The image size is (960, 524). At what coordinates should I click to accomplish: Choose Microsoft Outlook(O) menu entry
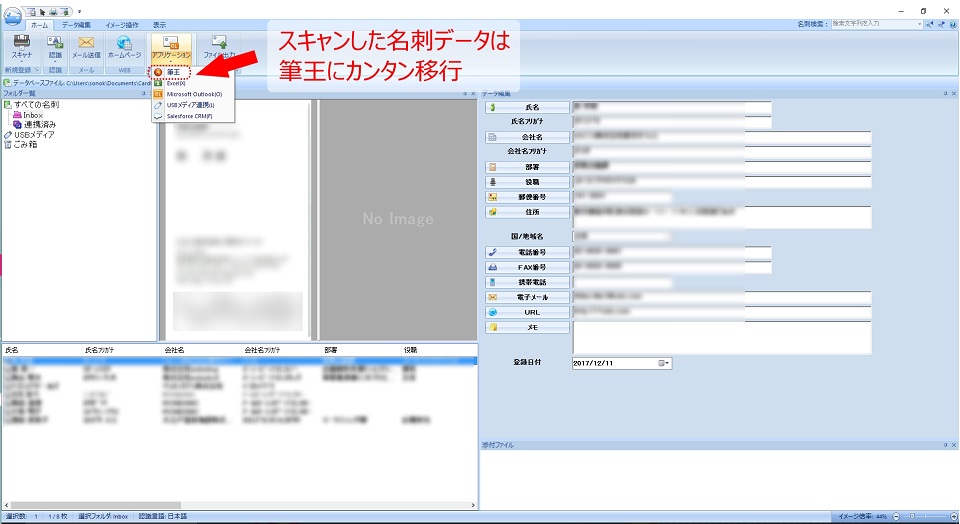pos(193,94)
